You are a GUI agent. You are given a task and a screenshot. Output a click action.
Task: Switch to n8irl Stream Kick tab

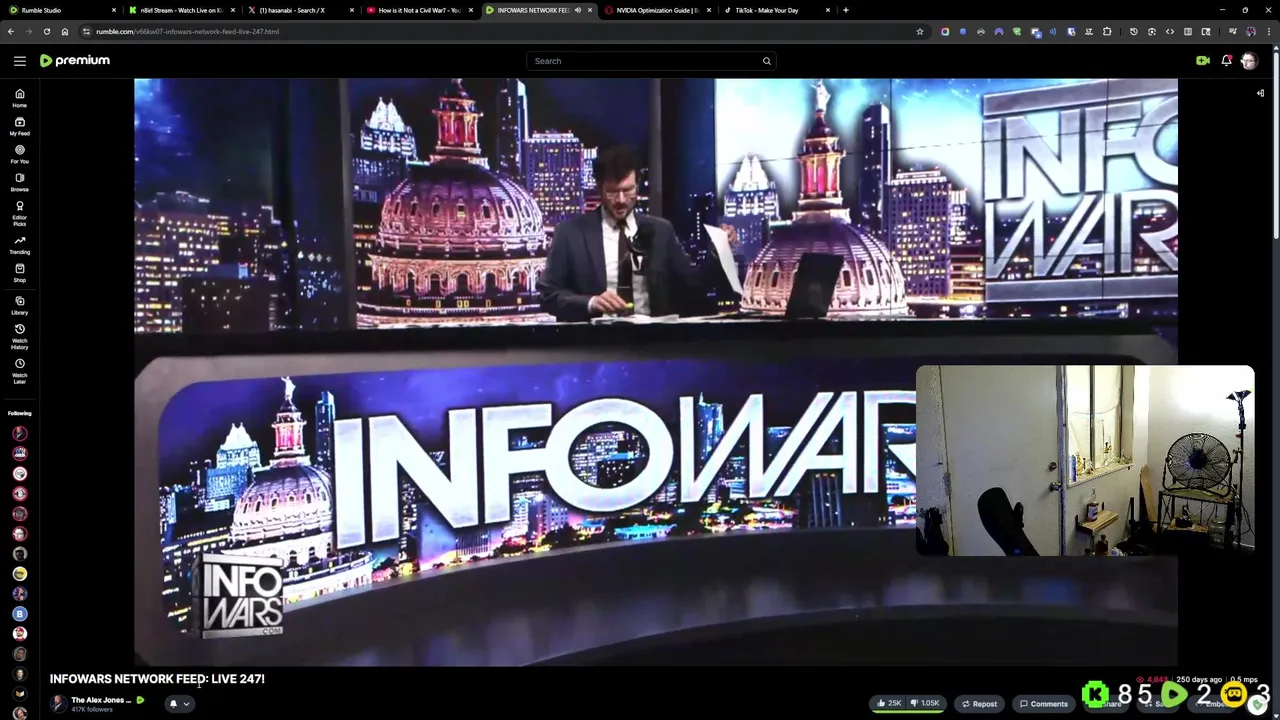click(183, 10)
